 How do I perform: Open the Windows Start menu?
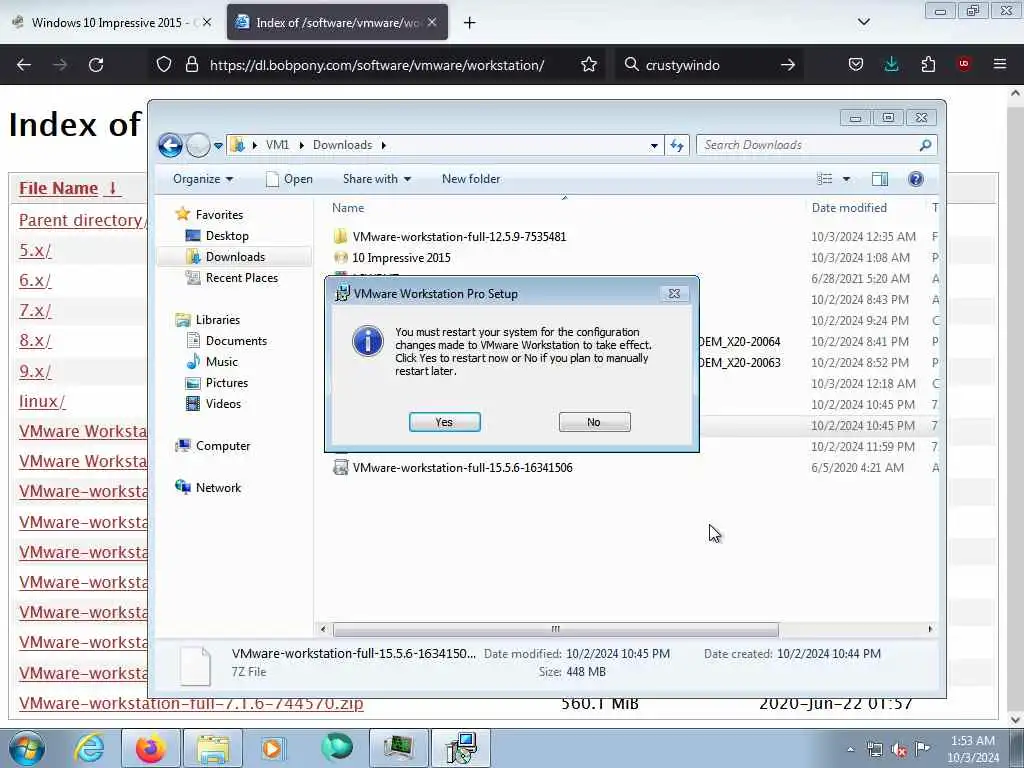pyautogui.click(x=27, y=748)
